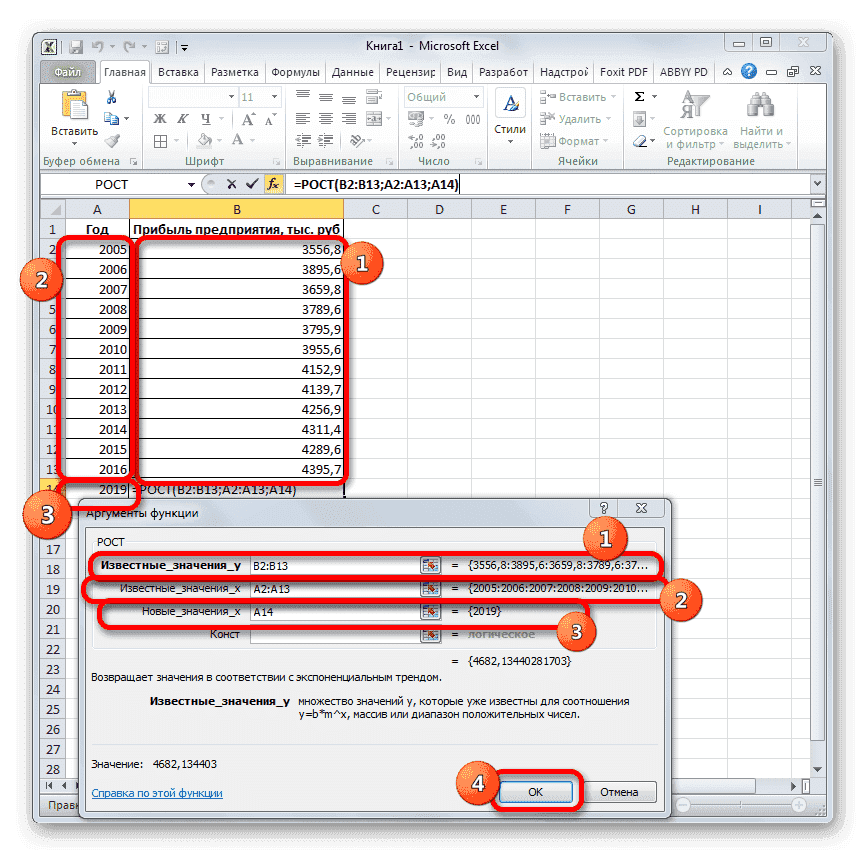Open the fill color dropdown arrow
866x856 pixels.
(x=220, y=140)
